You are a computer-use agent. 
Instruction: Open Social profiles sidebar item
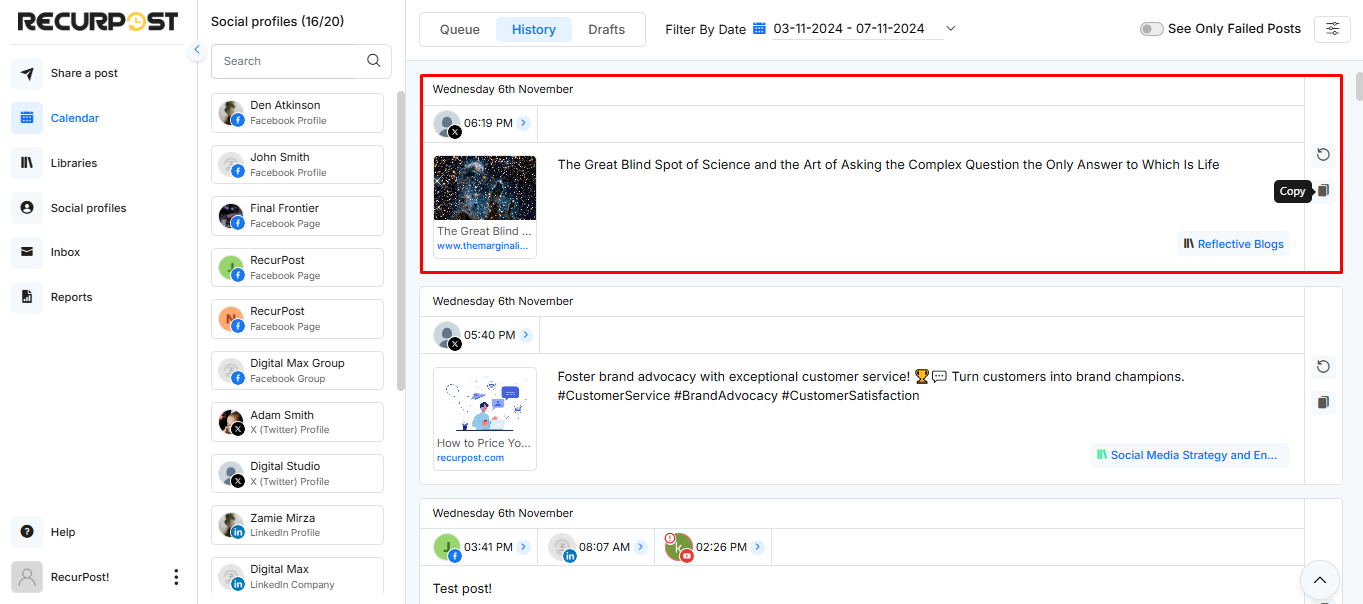(88, 208)
